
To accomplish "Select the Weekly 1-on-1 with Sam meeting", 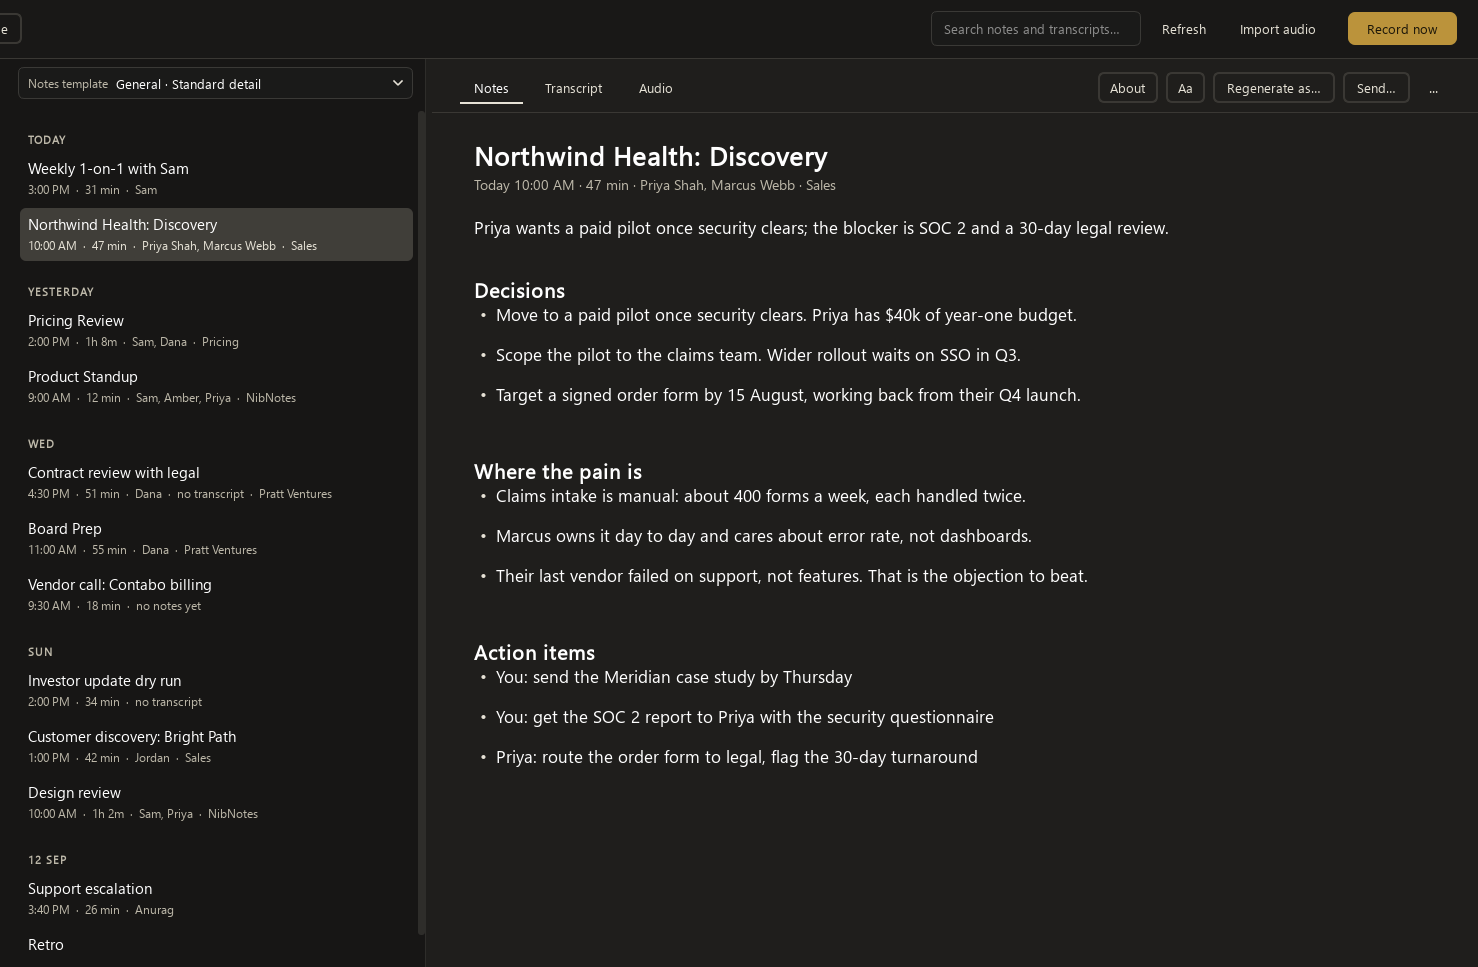I will coord(216,178).
